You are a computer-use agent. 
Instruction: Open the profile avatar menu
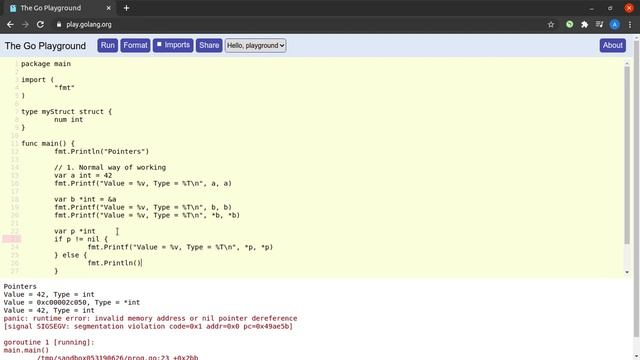pyautogui.click(x=614, y=24)
